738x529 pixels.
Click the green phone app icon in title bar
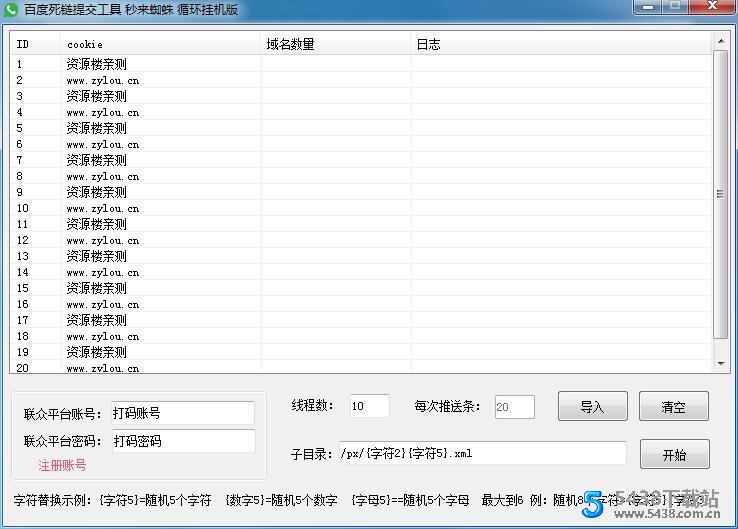[10, 9]
